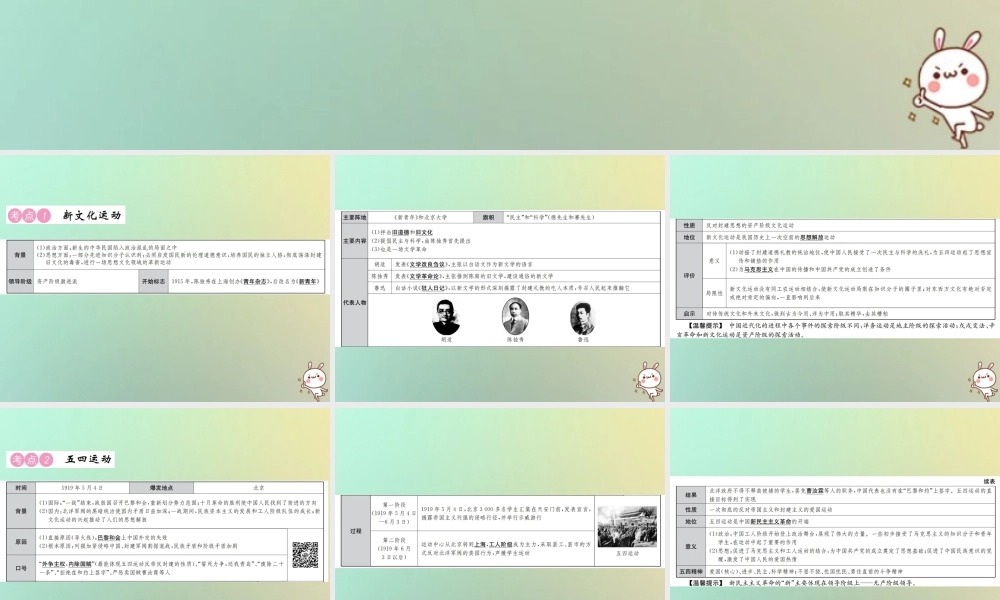Click the rabbit mascot on the 新文化运动 slide
The image size is (1000, 600).
pos(313,381)
